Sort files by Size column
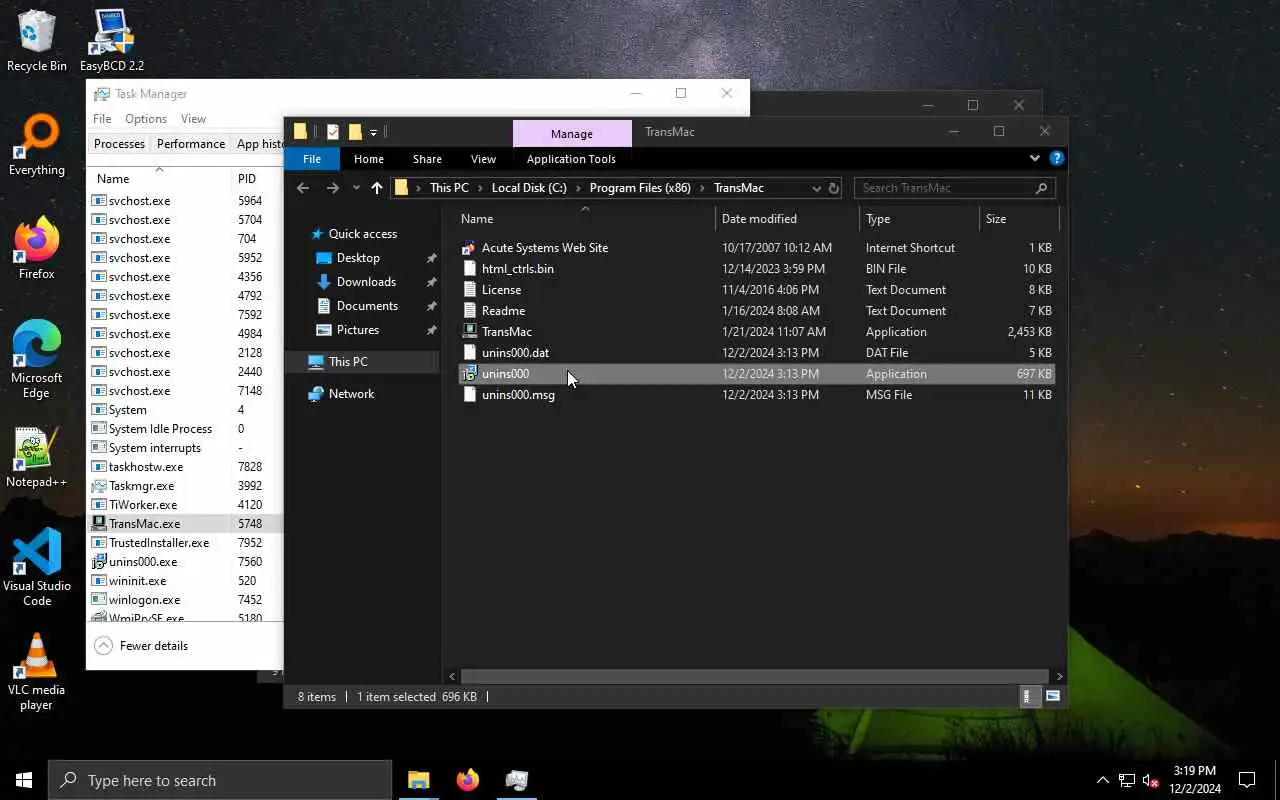 tap(1018, 219)
